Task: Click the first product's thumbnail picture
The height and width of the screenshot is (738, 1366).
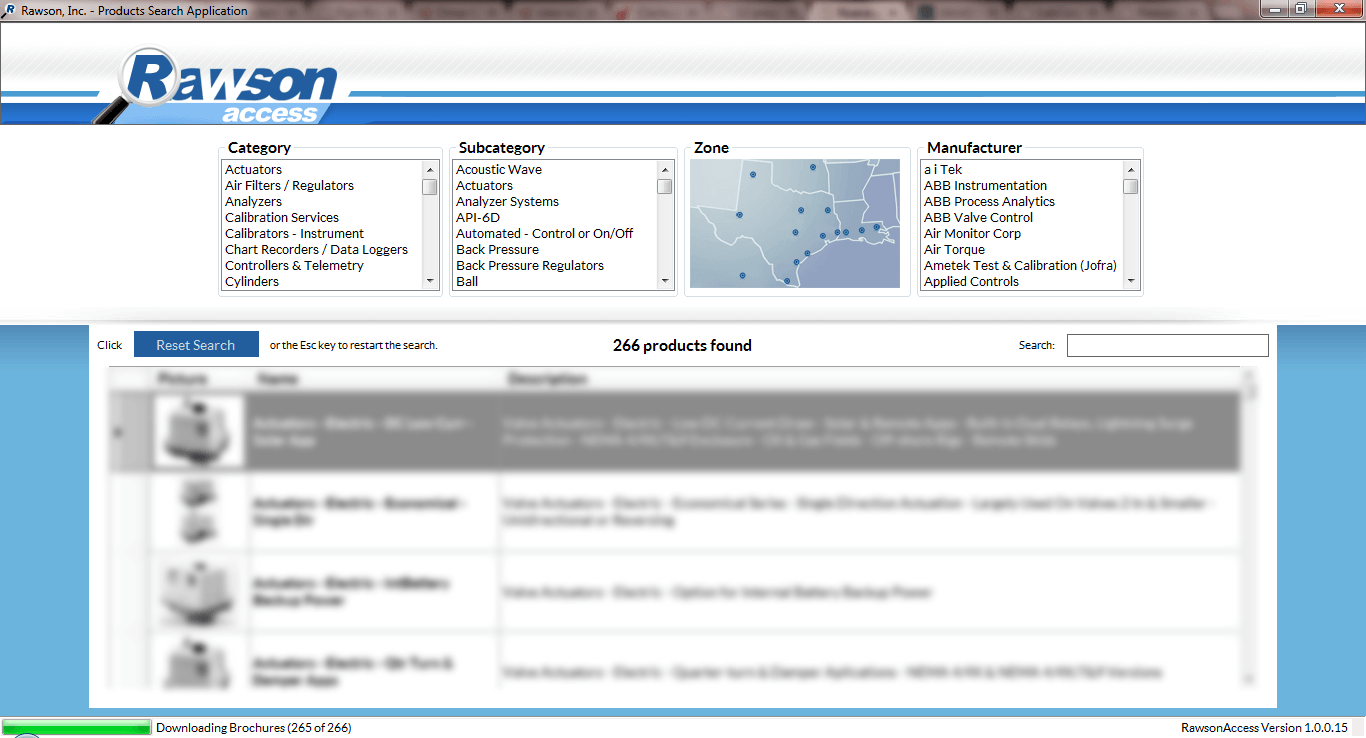Action: click(199, 431)
